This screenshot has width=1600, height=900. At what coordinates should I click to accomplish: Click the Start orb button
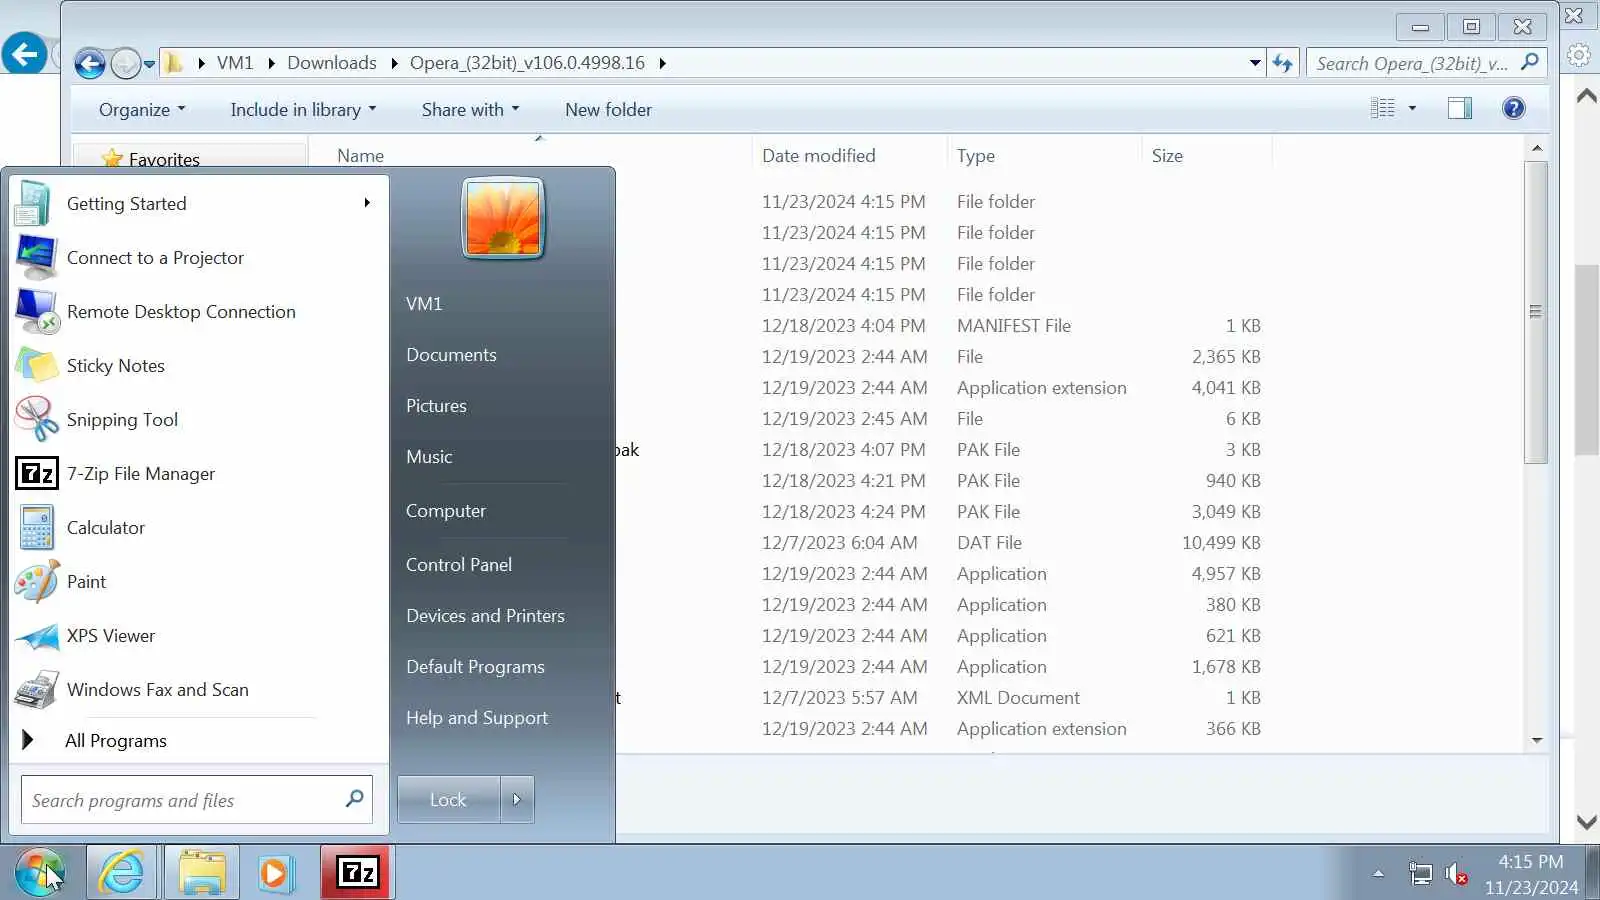pyautogui.click(x=40, y=872)
